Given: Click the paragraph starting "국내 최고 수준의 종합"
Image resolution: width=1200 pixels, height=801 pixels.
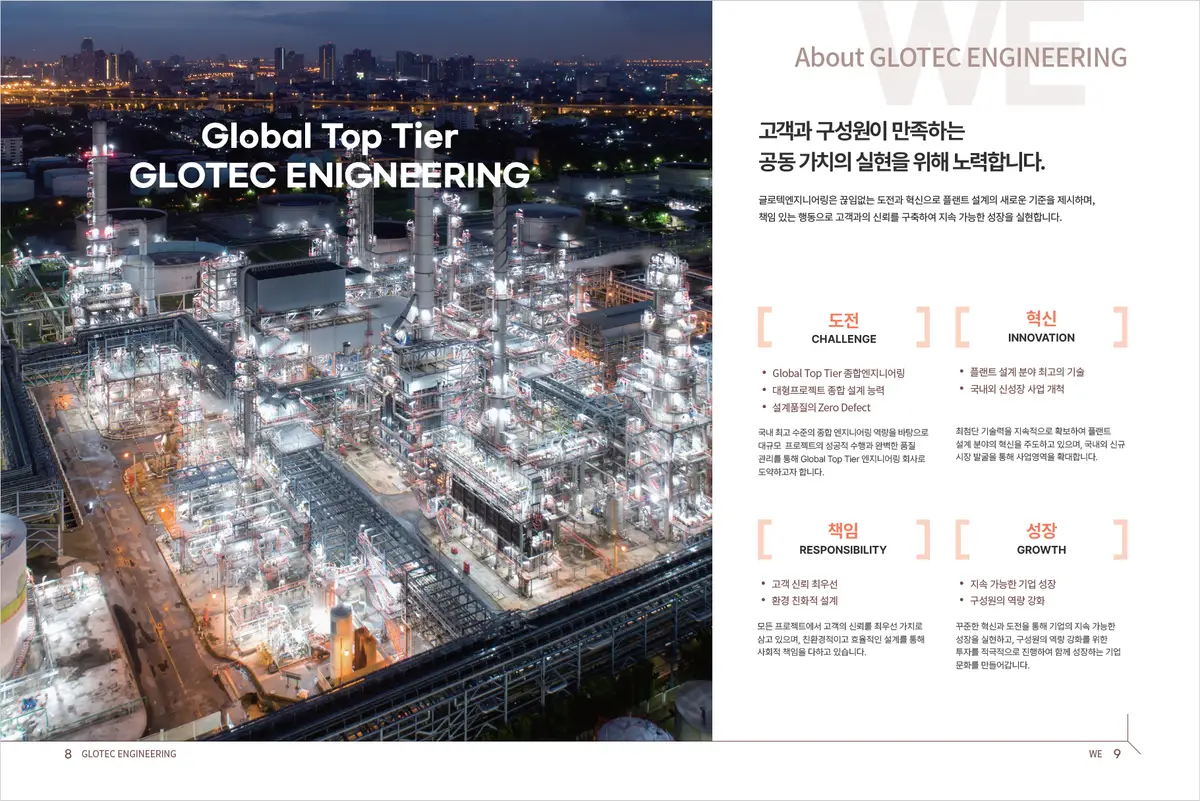Looking at the screenshot, I should (x=843, y=452).
